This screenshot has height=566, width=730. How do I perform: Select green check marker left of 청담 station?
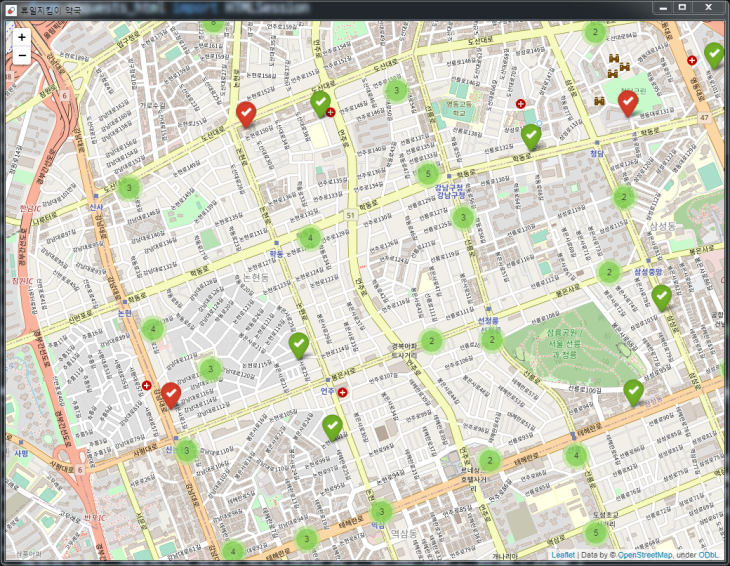click(x=532, y=136)
